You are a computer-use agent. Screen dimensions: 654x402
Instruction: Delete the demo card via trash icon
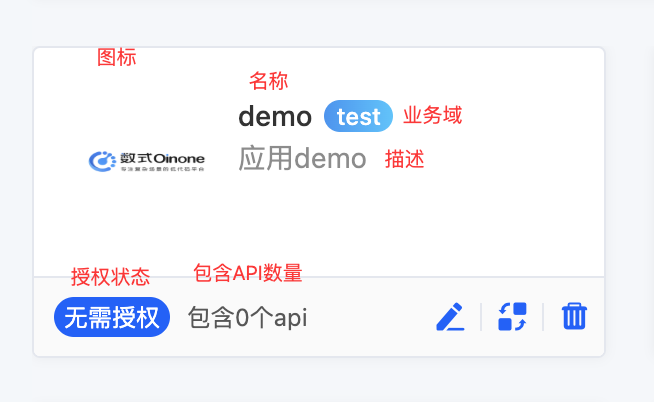[574, 317]
